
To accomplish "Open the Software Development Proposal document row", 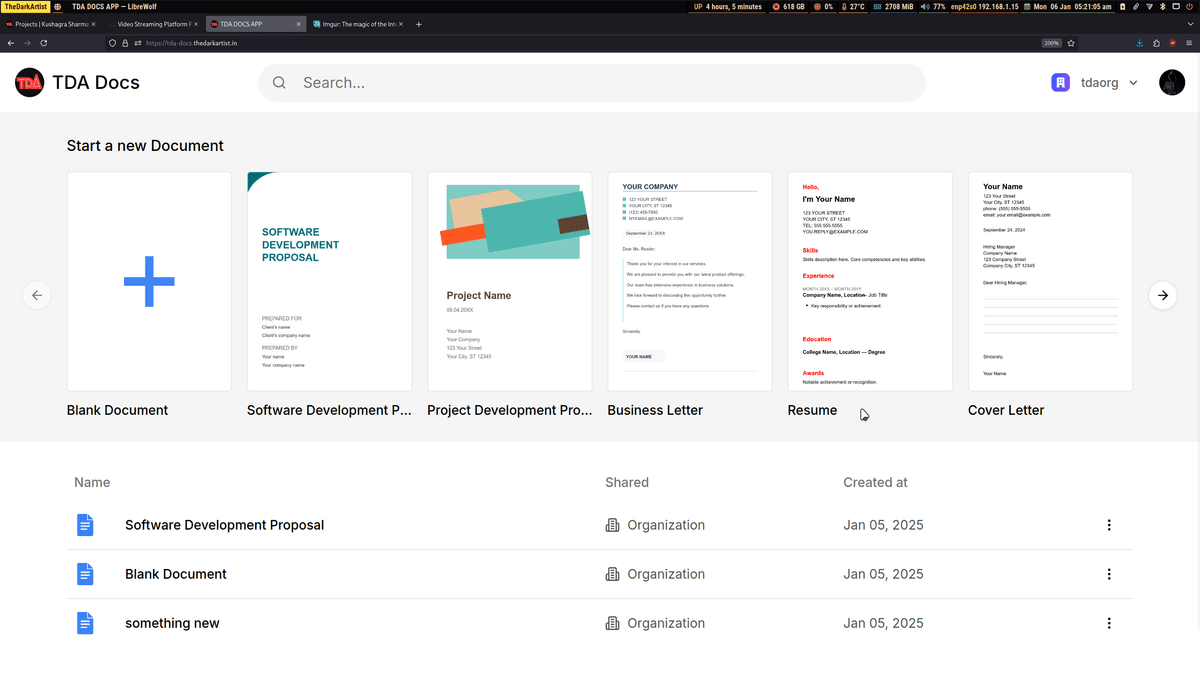I will click(x=224, y=525).
